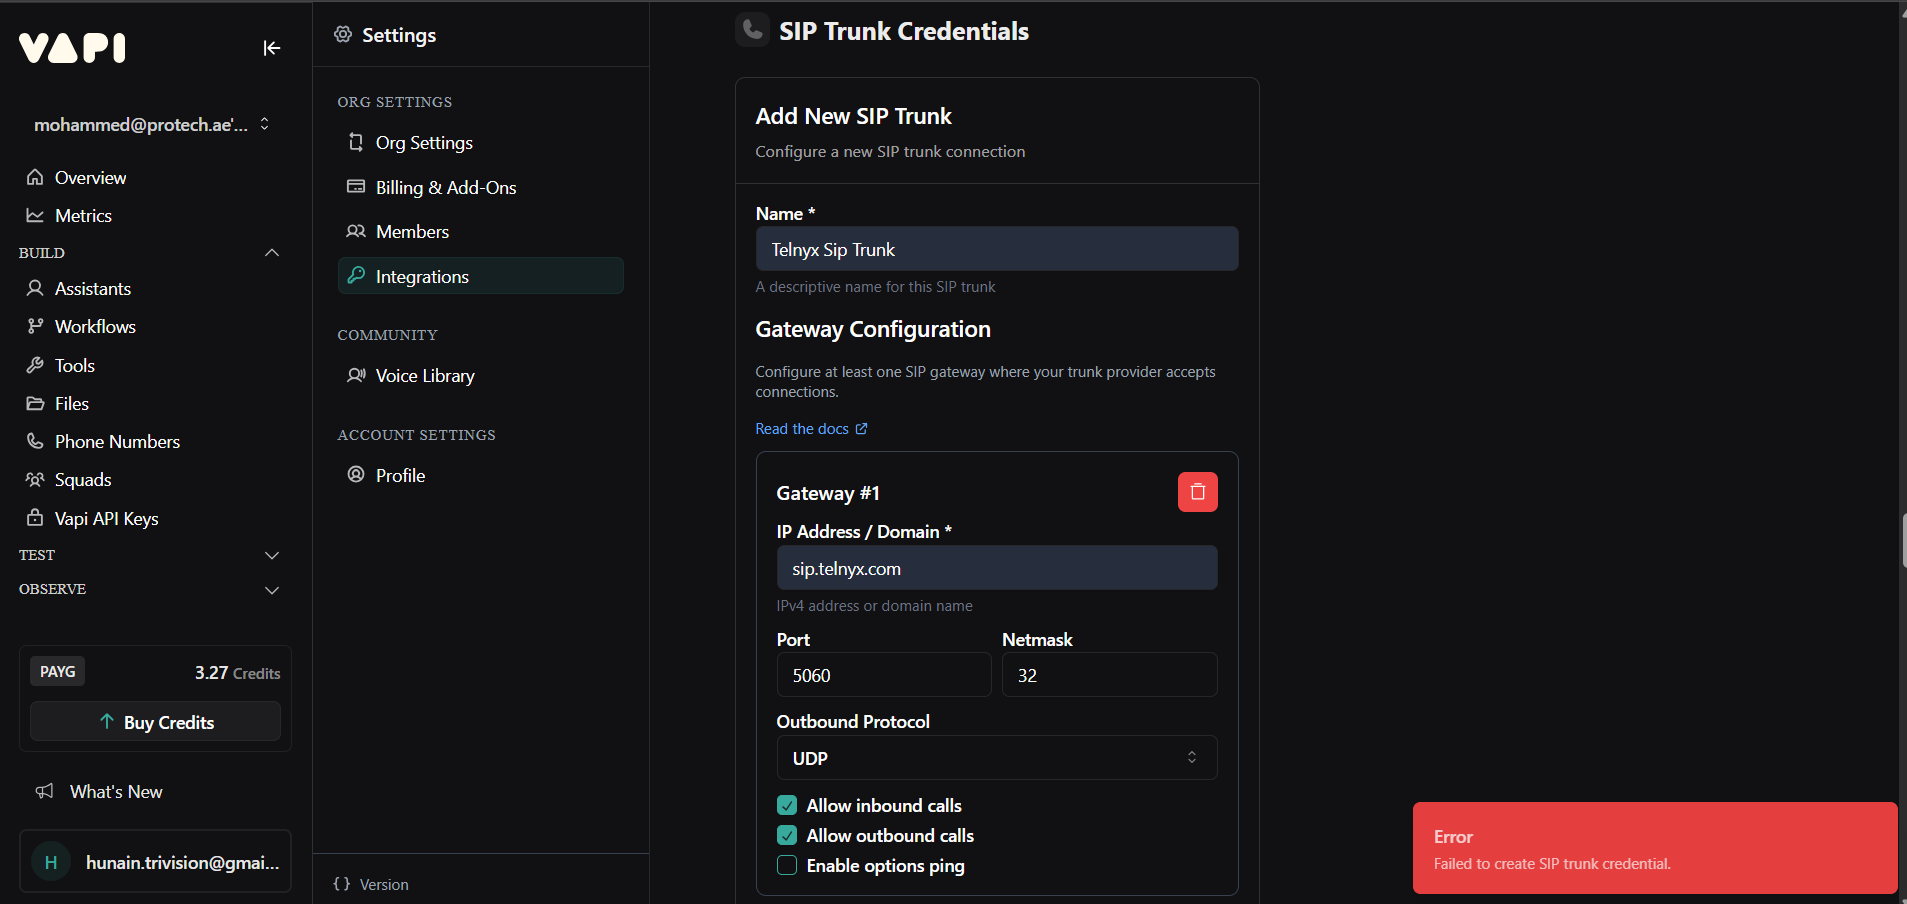The width and height of the screenshot is (1907, 904).
Task: Click the Settings gear icon
Action: tap(343, 34)
